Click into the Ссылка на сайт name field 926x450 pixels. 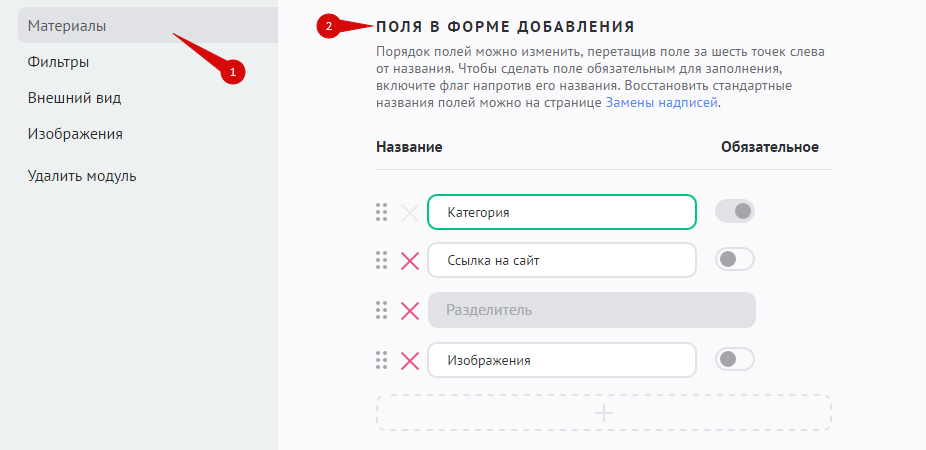[561, 260]
